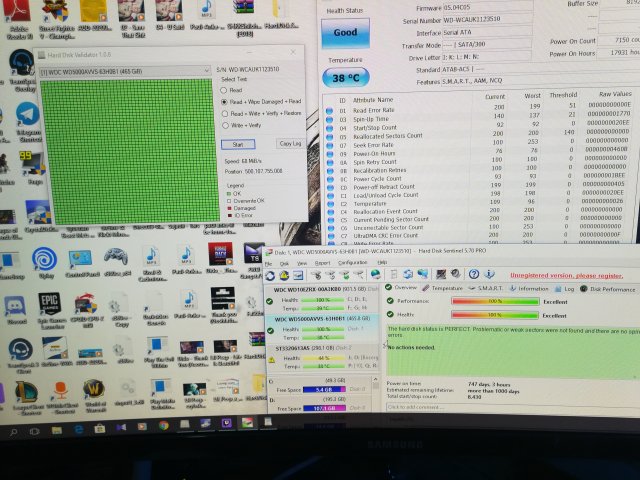Select the Read test option
Screen dimensions: 640x480
(x=224, y=89)
